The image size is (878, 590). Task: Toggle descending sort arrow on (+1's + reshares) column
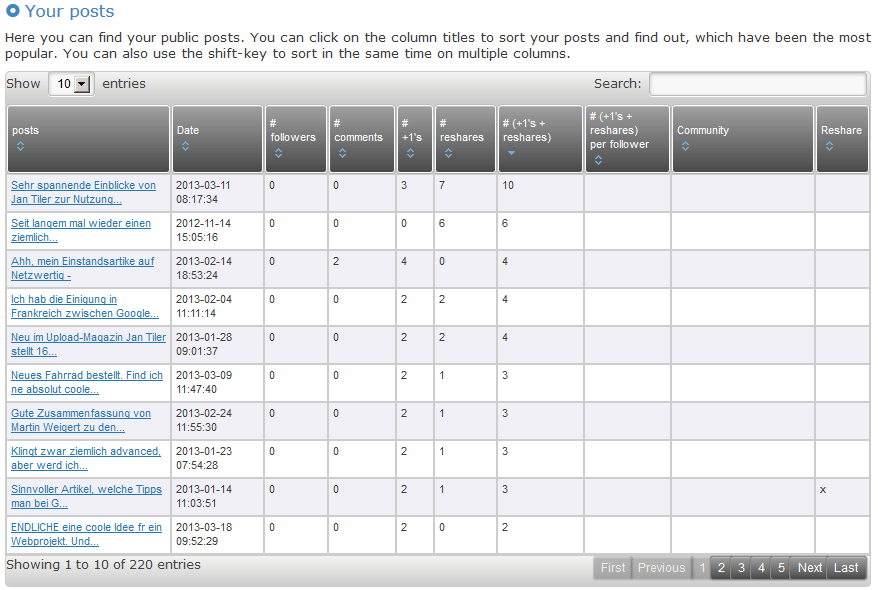pos(511,153)
